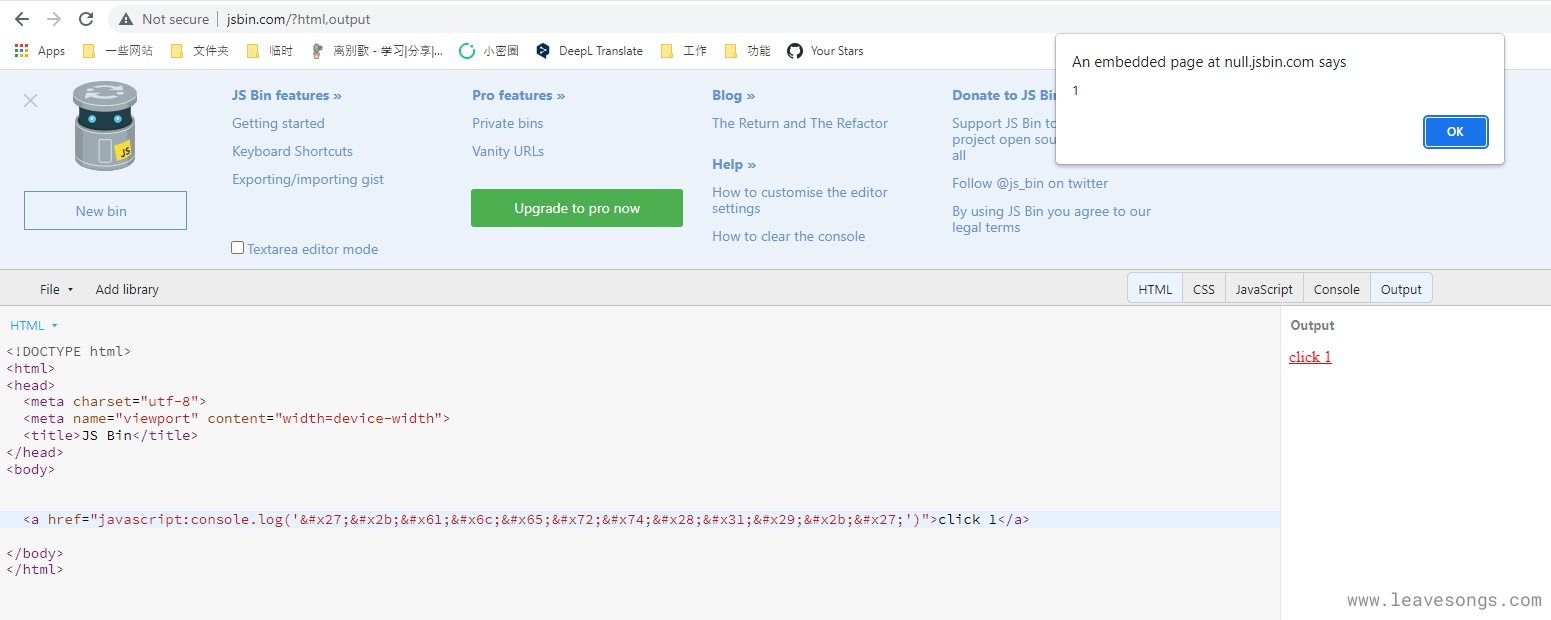Expand the JS Bin features section link

click(x=286, y=96)
